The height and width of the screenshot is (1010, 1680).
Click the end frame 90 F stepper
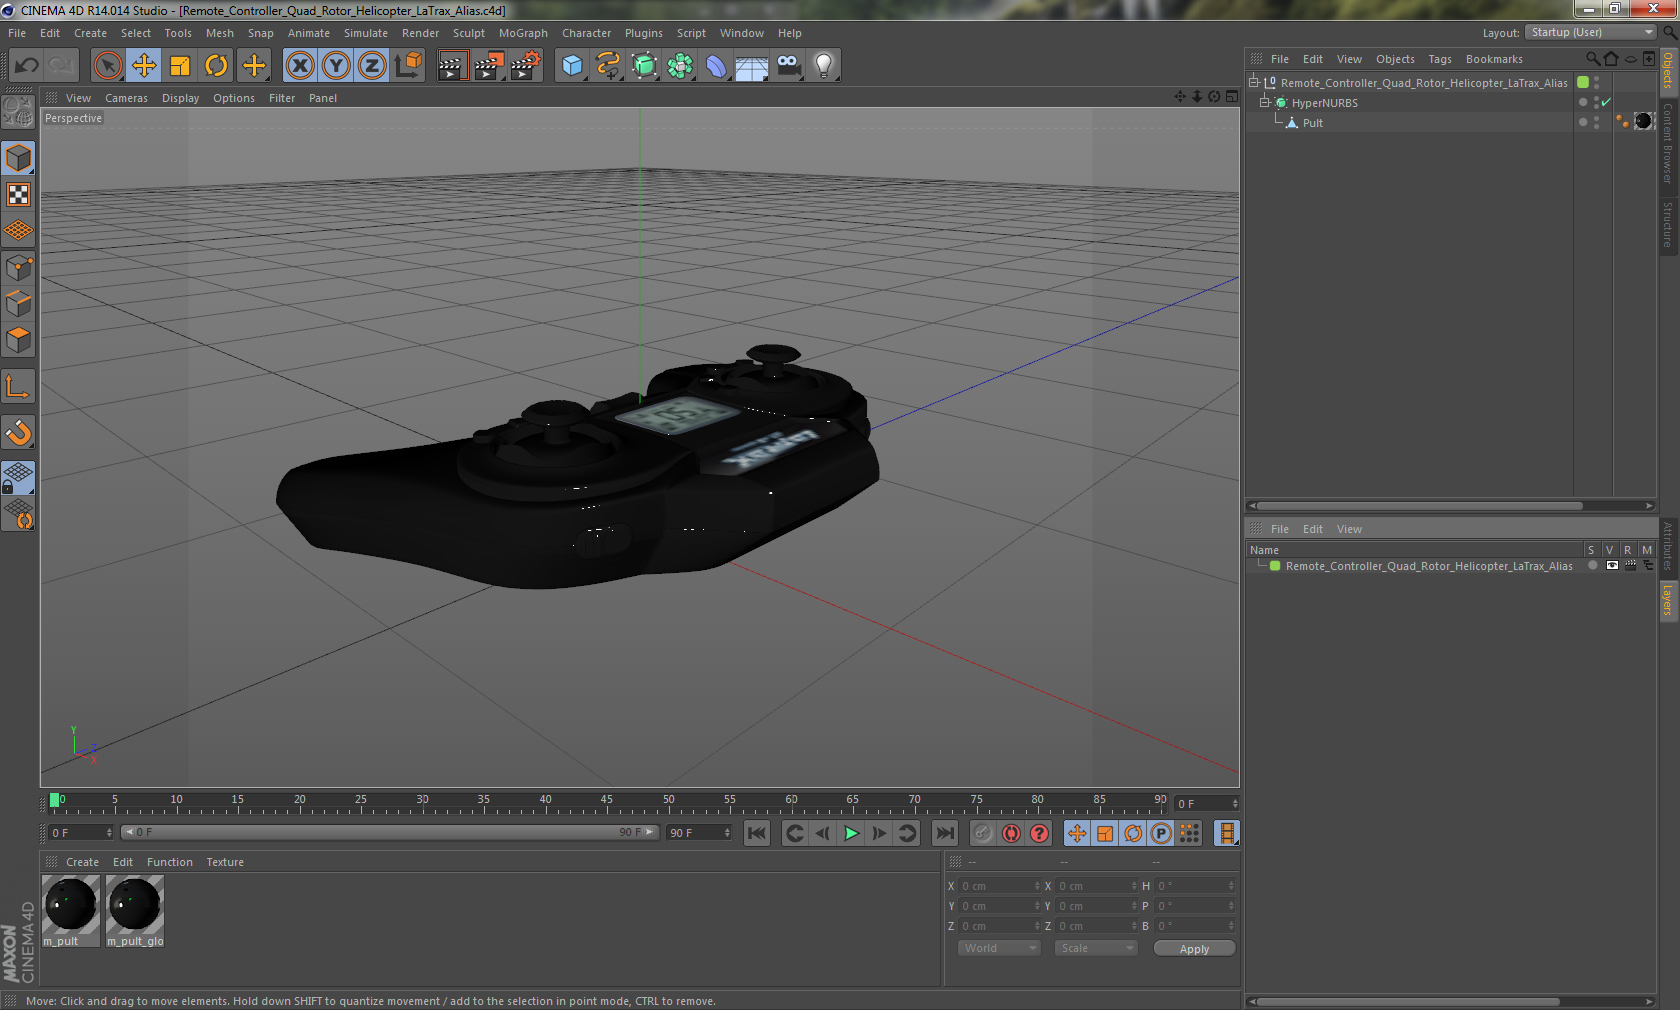click(727, 833)
